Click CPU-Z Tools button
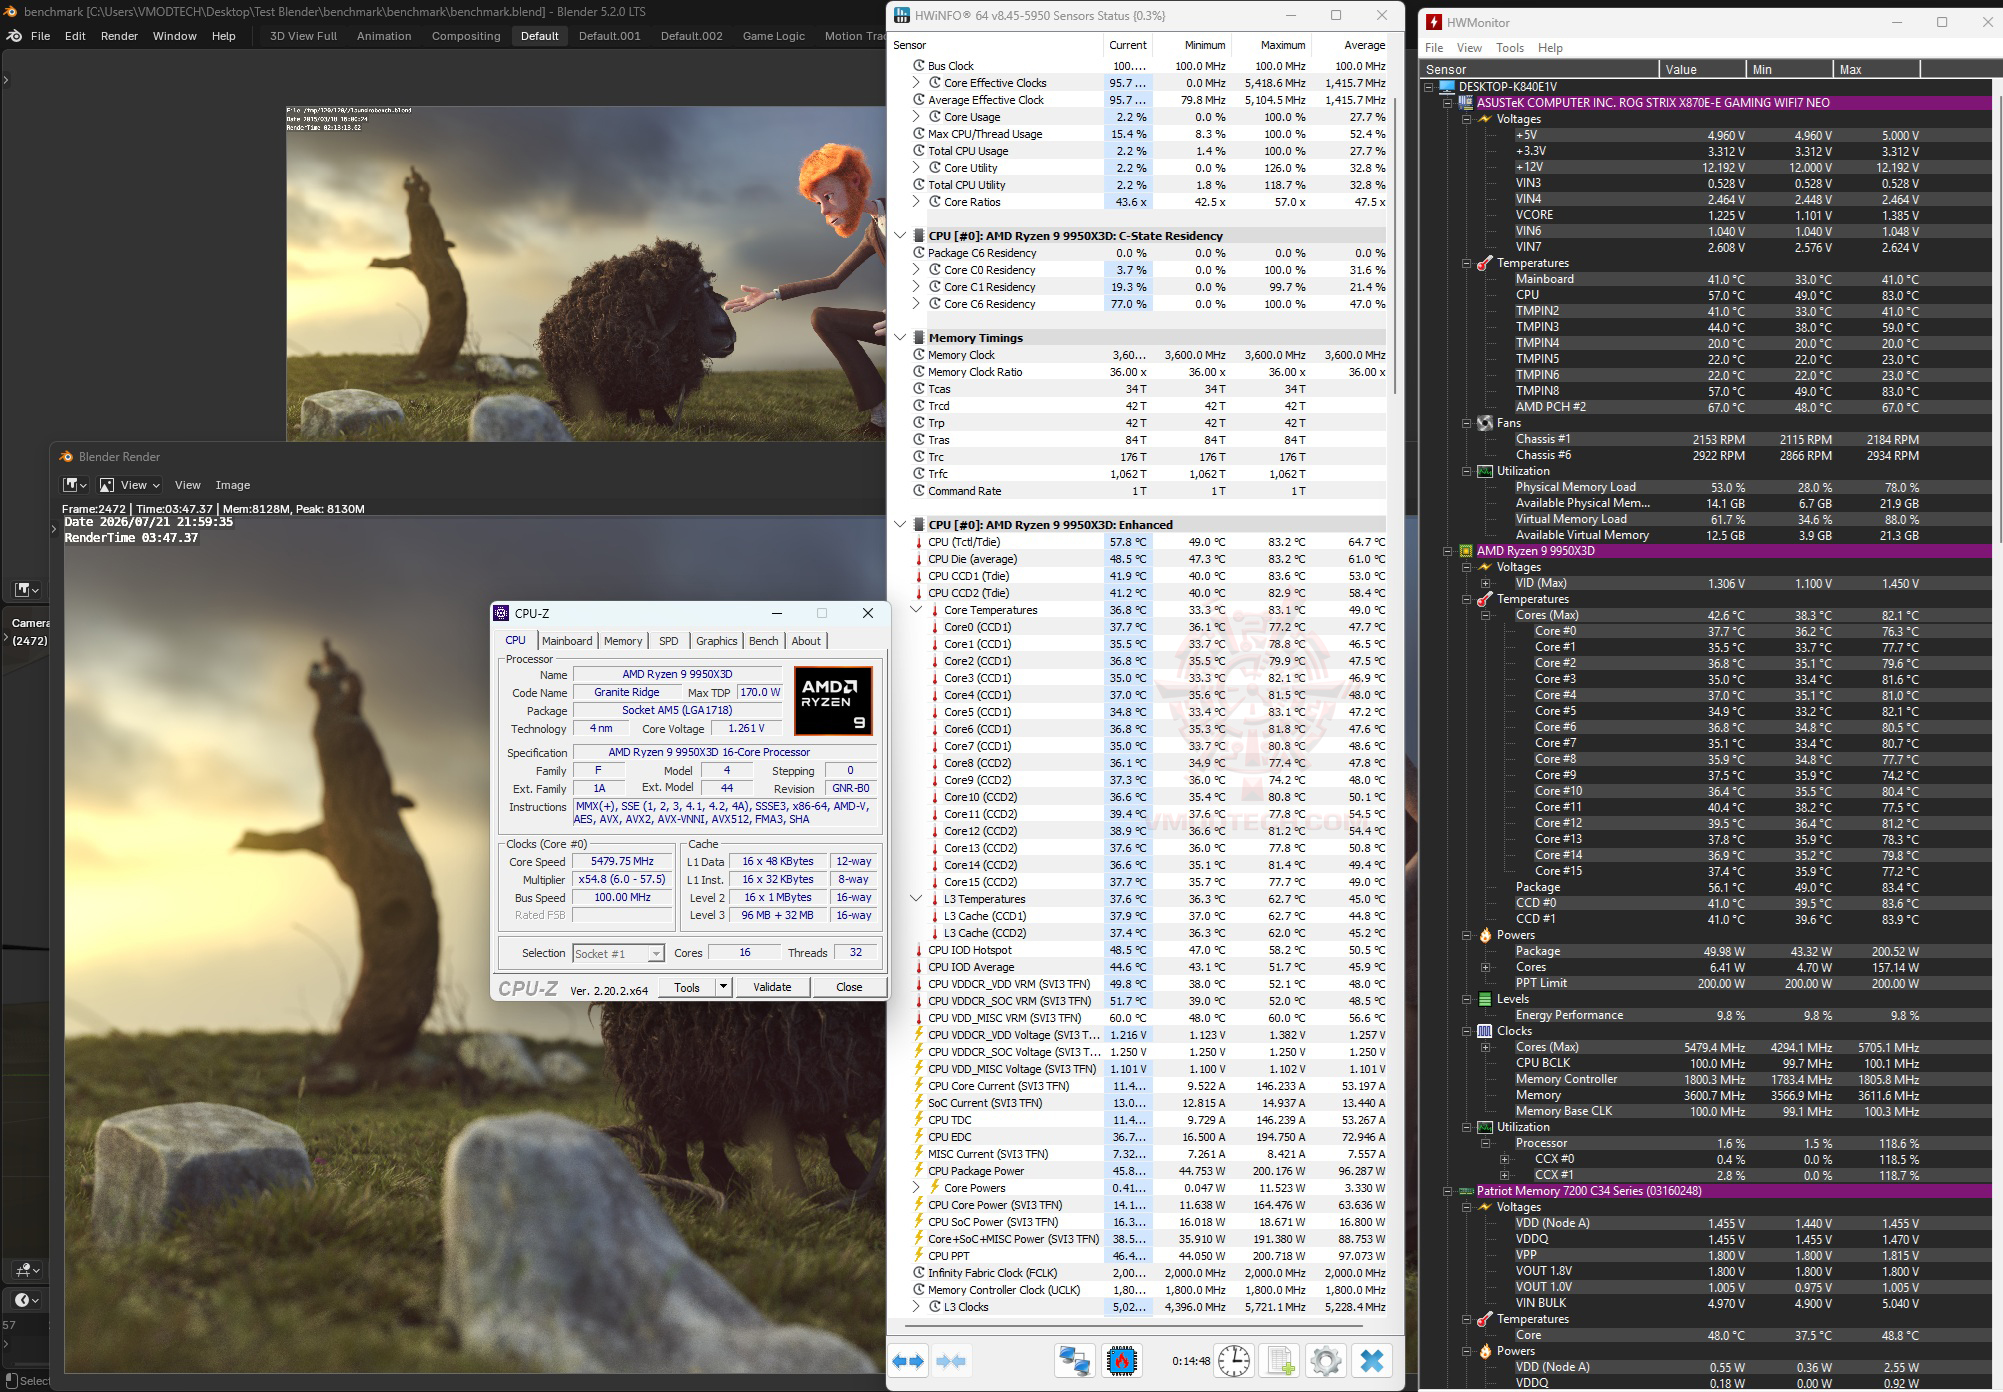 point(687,987)
